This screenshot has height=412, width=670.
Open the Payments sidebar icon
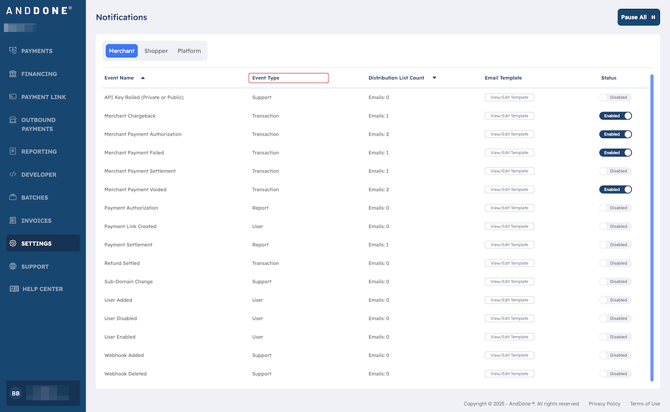13,51
